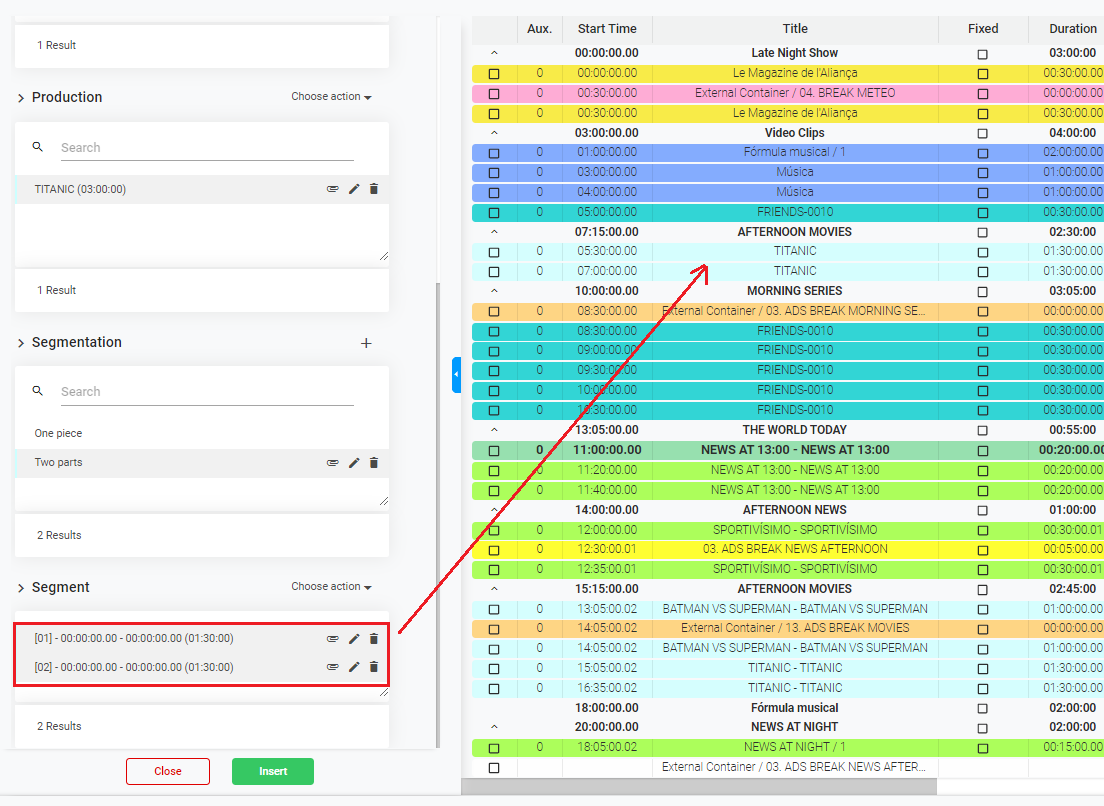Click link icon on TITANIC production row
1104x806 pixels.
coord(333,189)
